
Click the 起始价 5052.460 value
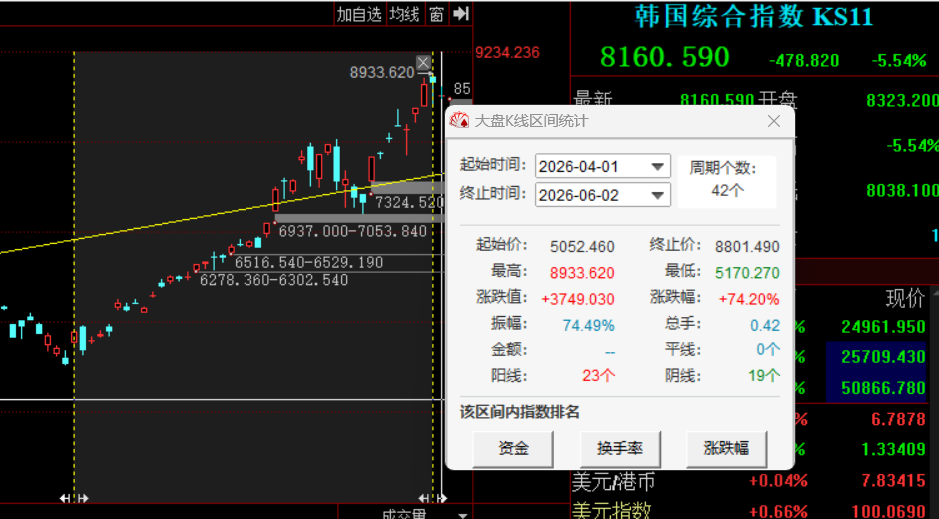582,247
